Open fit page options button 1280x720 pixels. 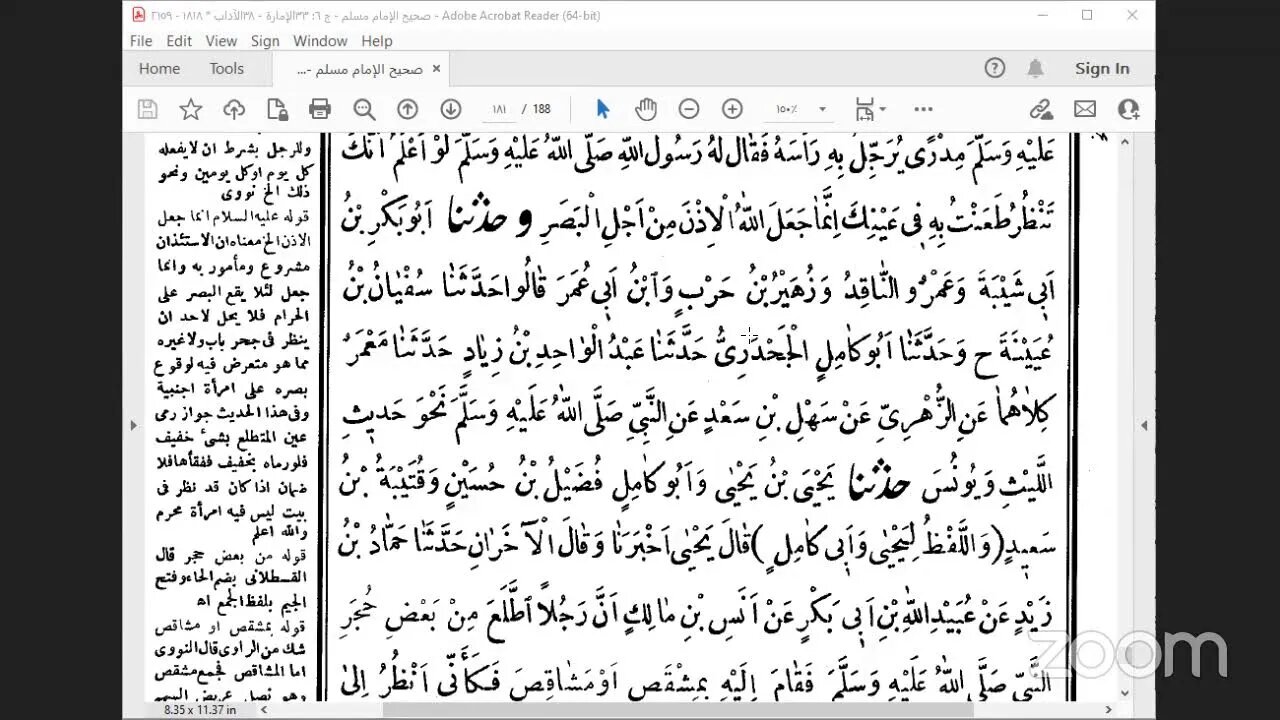pos(870,109)
